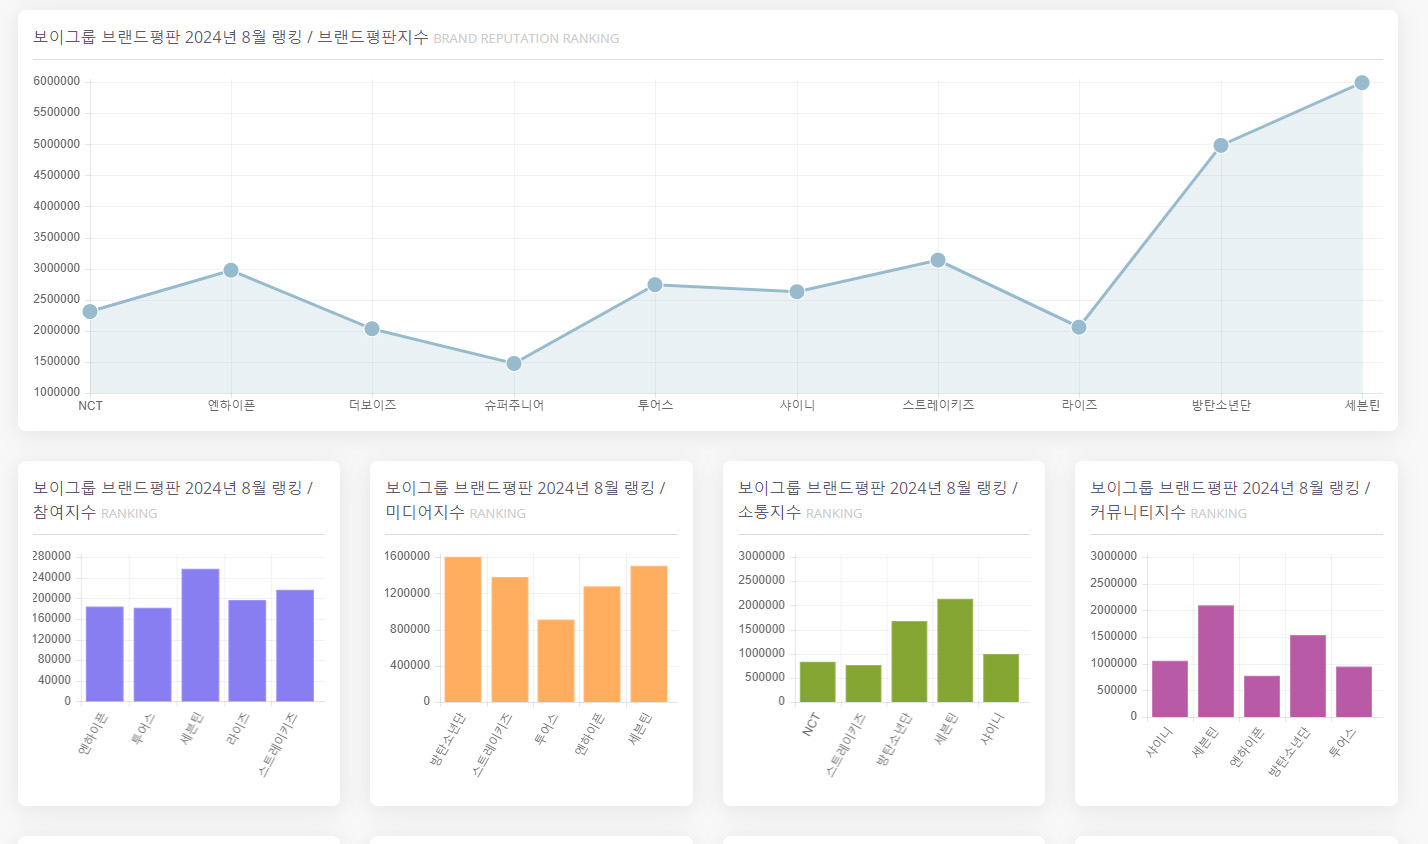Click the 미디어지수 chart card title
Image resolution: width=1428 pixels, height=844 pixels.
pos(525,499)
